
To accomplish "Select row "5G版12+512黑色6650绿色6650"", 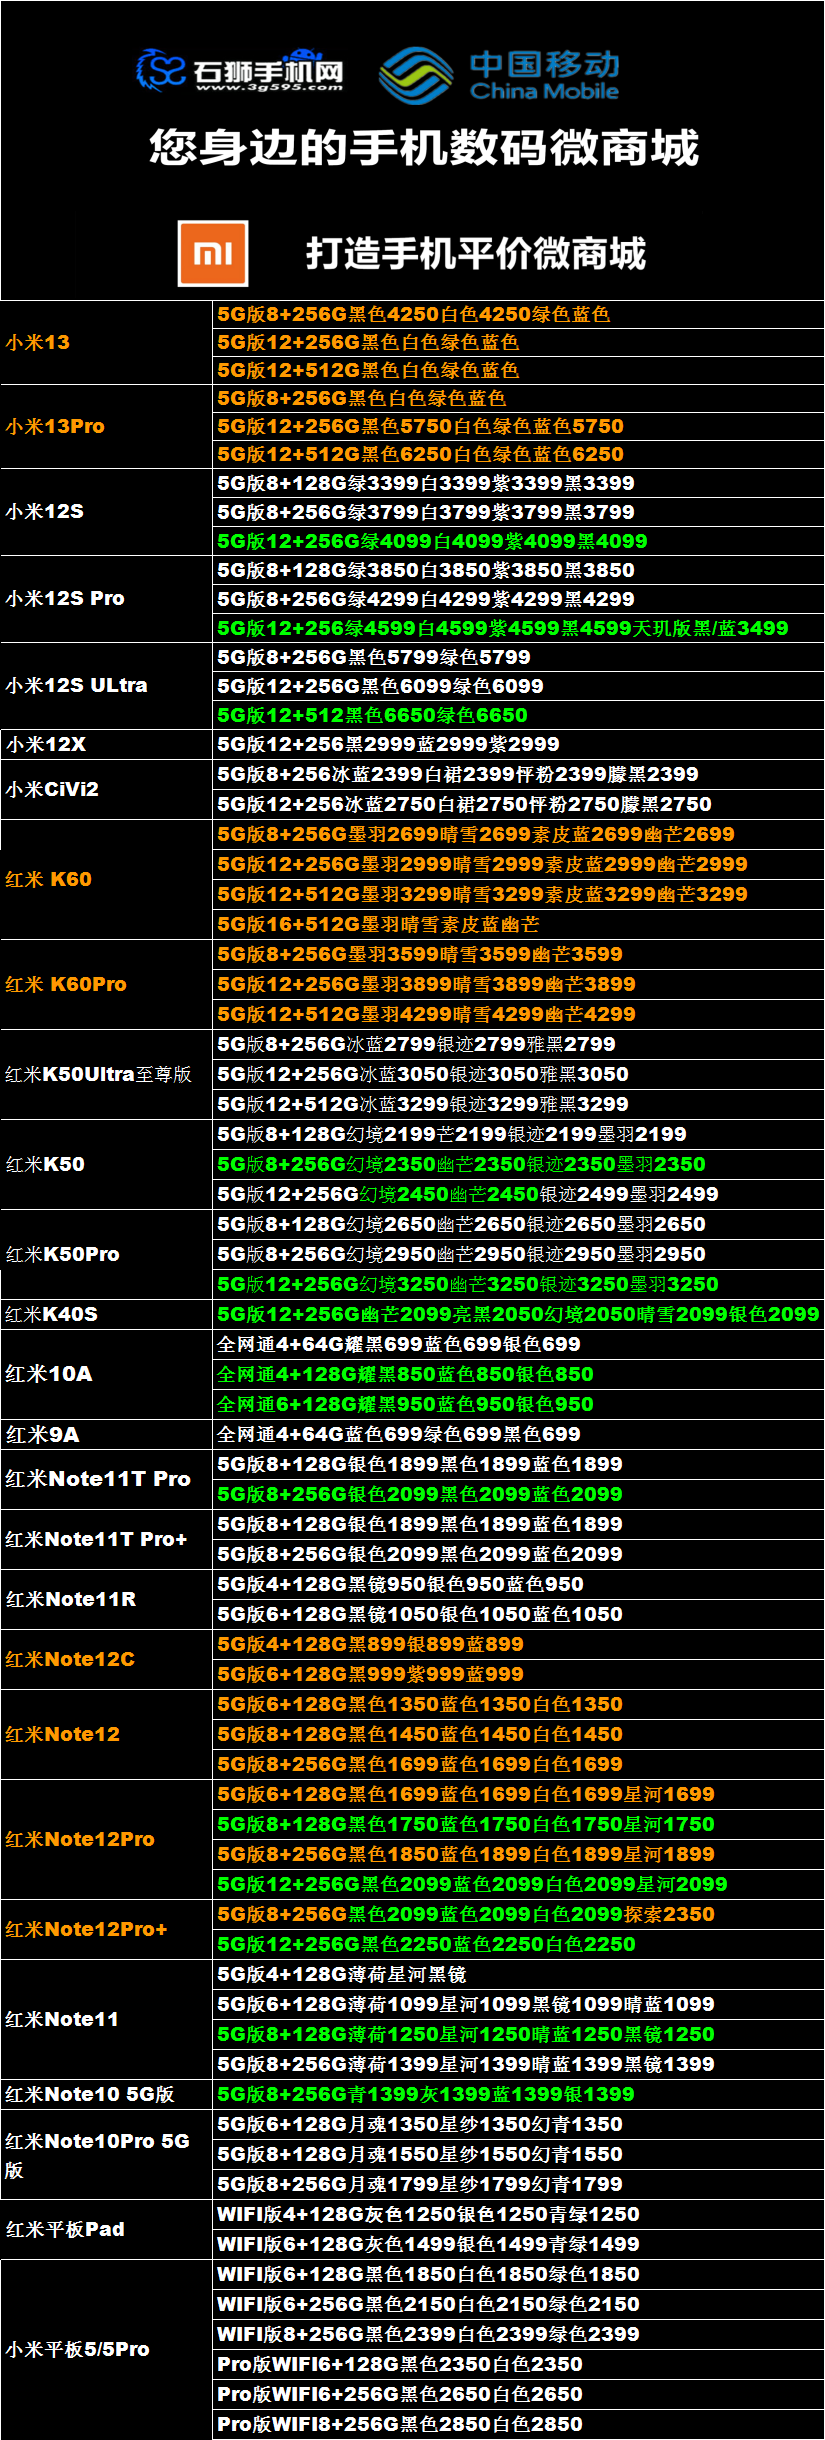I will click(519, 715).
